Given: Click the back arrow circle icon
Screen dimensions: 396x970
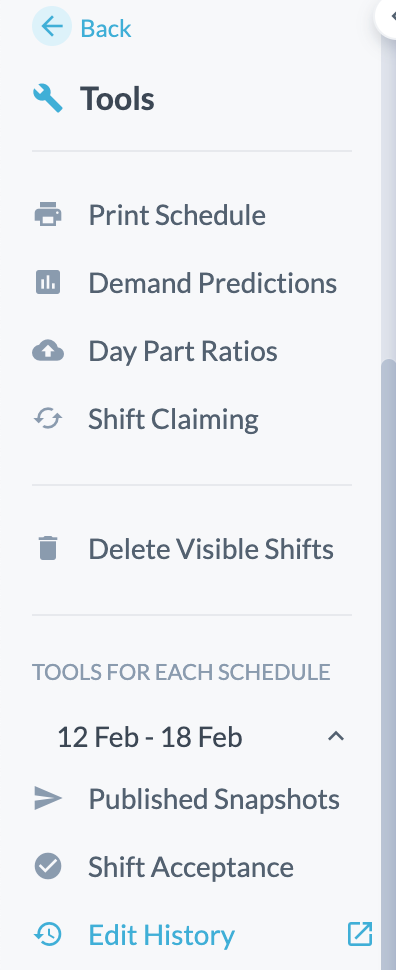Looking at the screenshot, I should click(52, 27).
